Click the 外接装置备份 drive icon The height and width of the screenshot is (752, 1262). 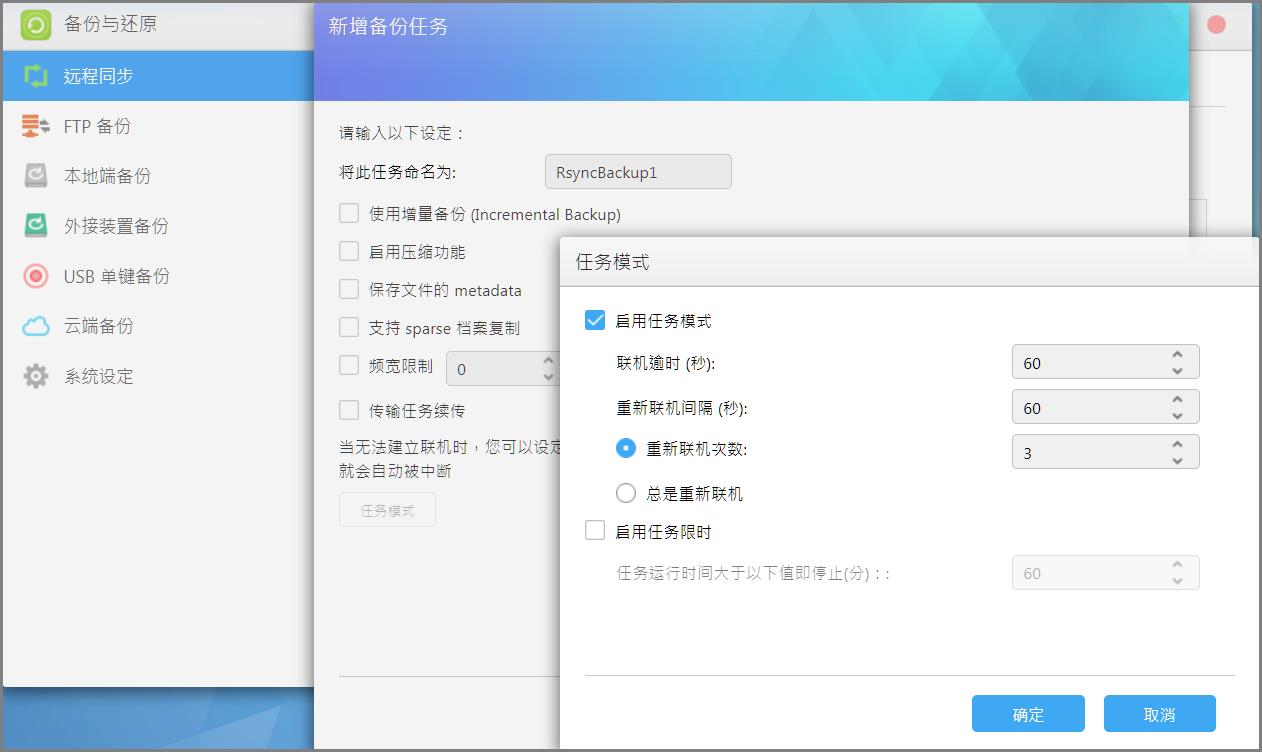click(x=36, y=226)
